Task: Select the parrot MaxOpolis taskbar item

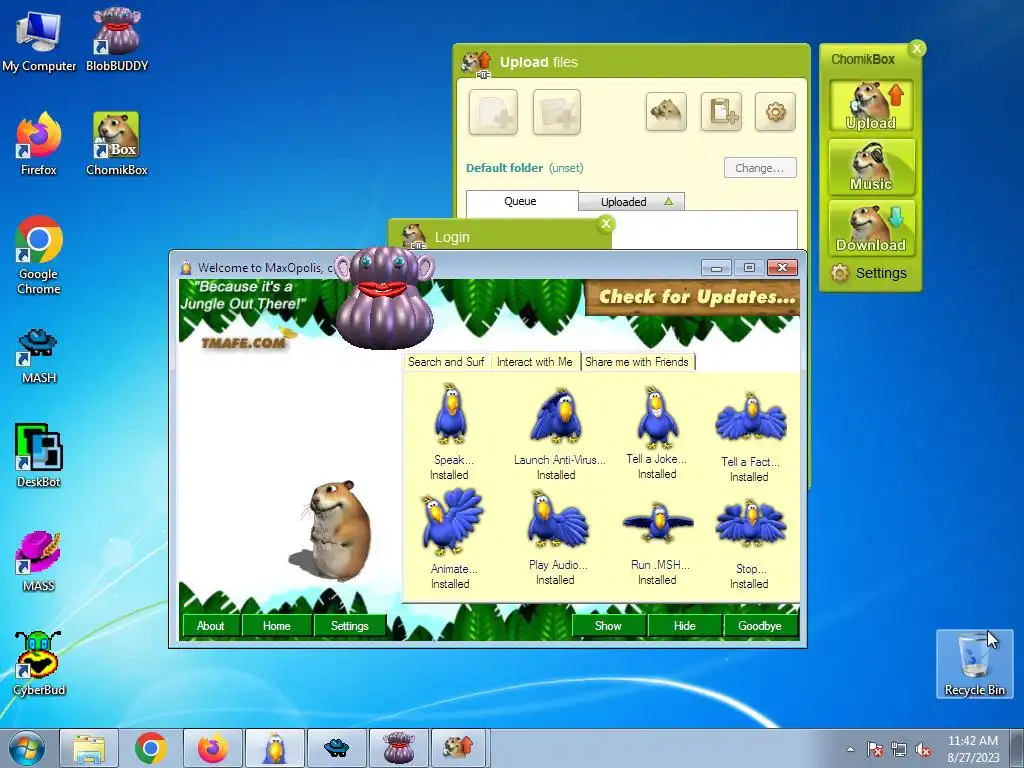Action: pos(275,748)
